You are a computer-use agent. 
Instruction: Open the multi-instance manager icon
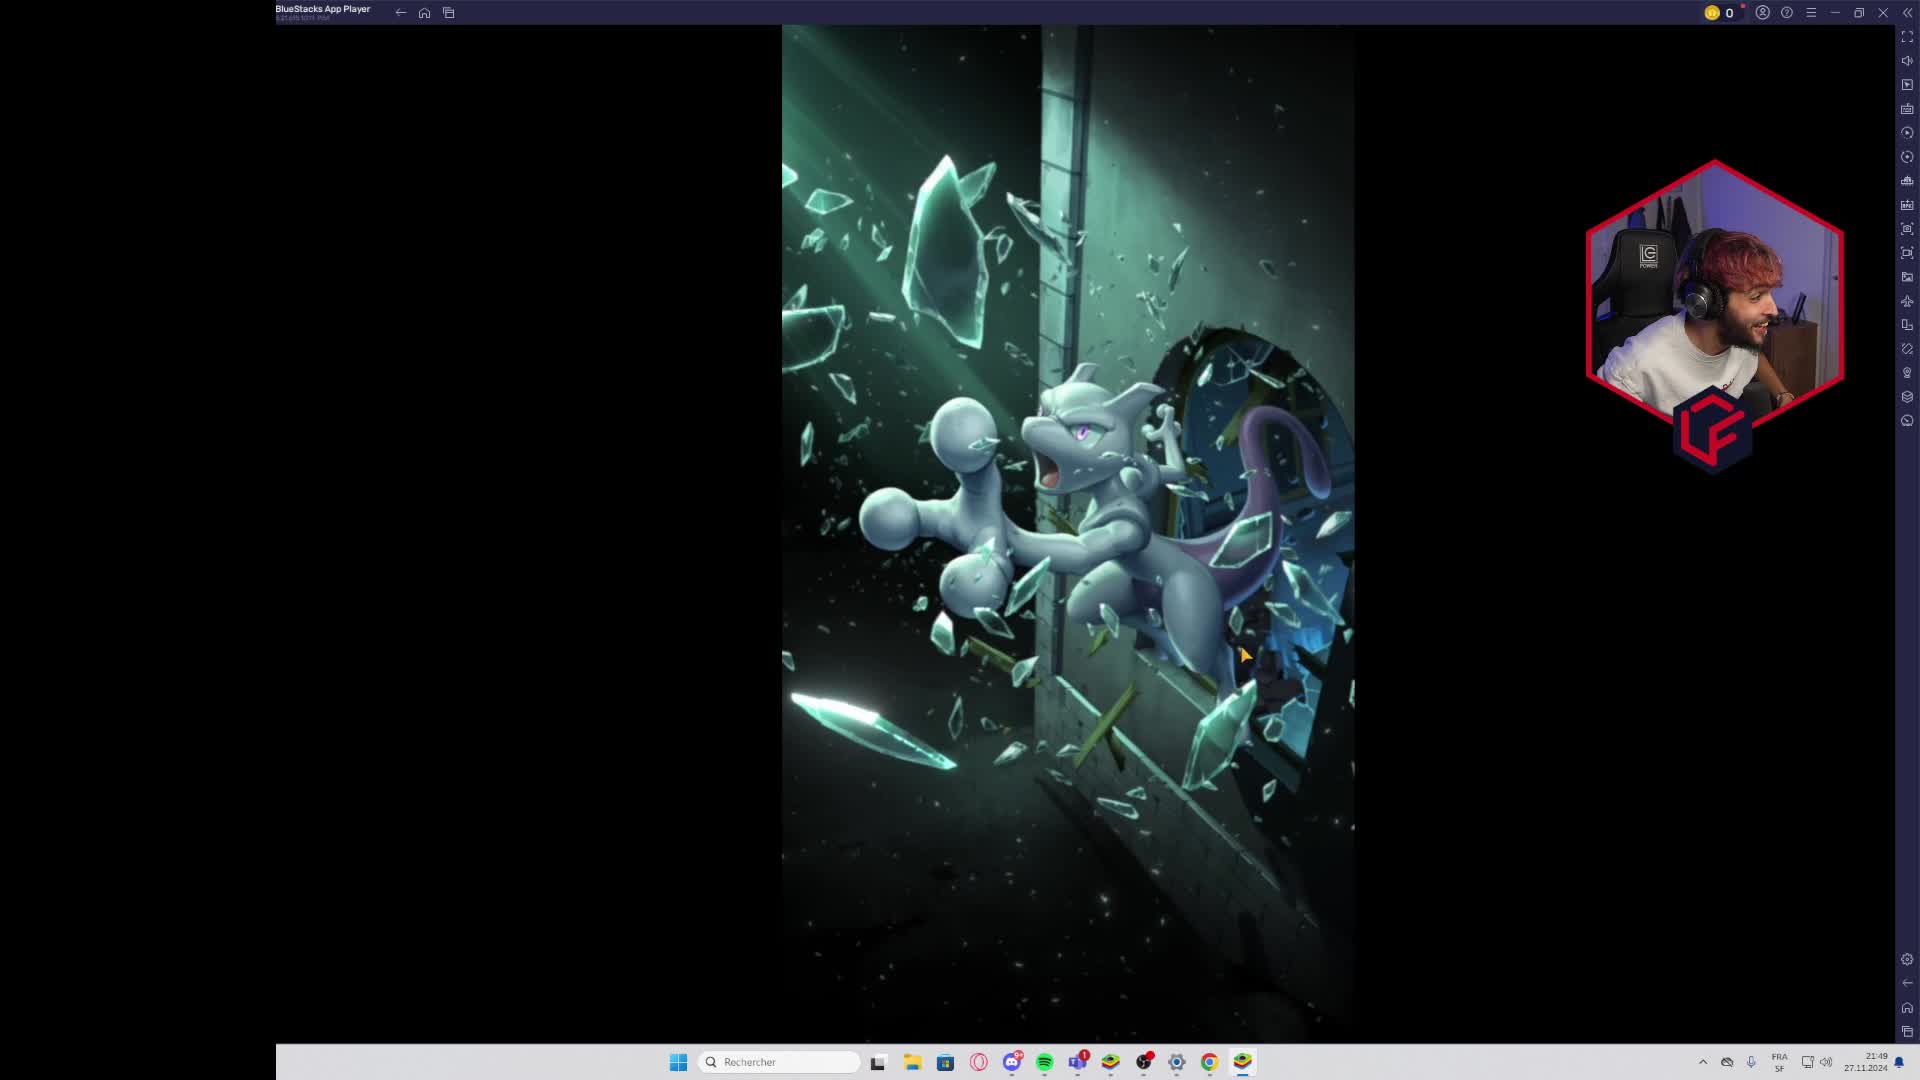click(1907, 181)
